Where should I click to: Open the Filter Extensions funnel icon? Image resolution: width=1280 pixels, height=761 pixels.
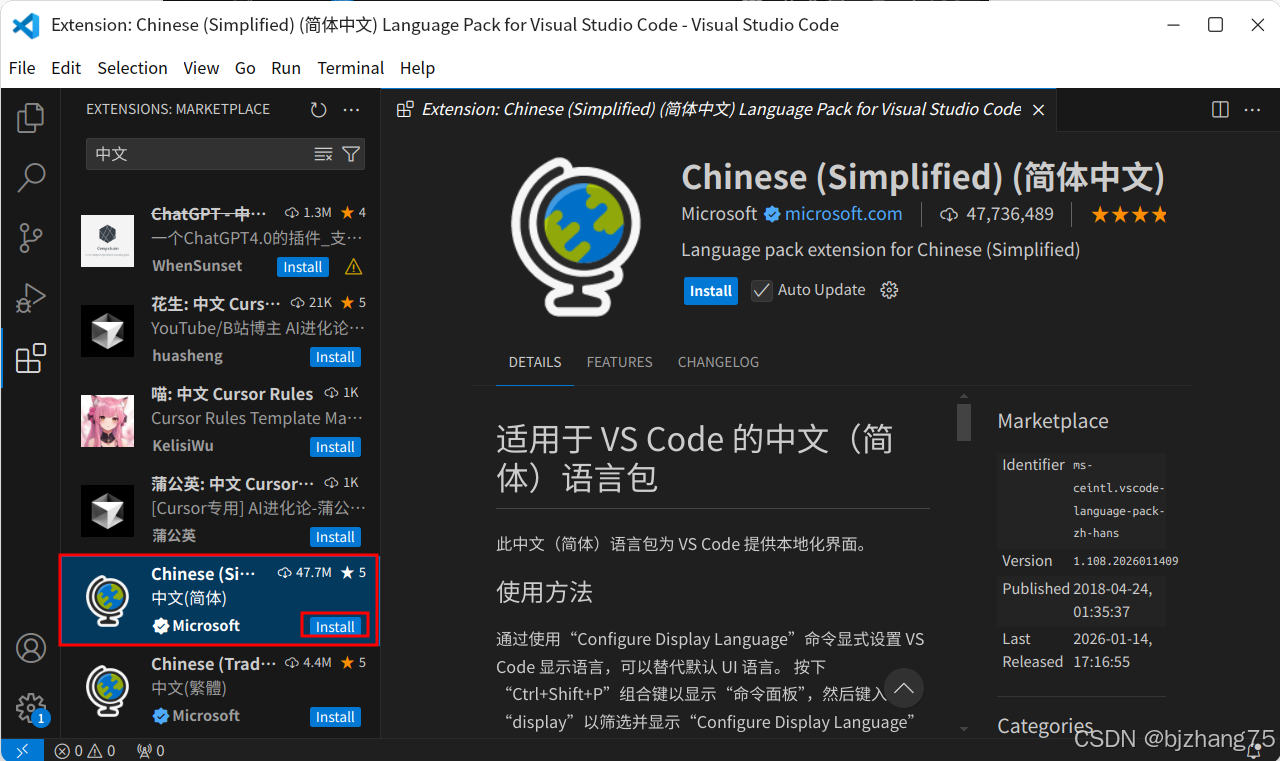click(x=351, y=154)
